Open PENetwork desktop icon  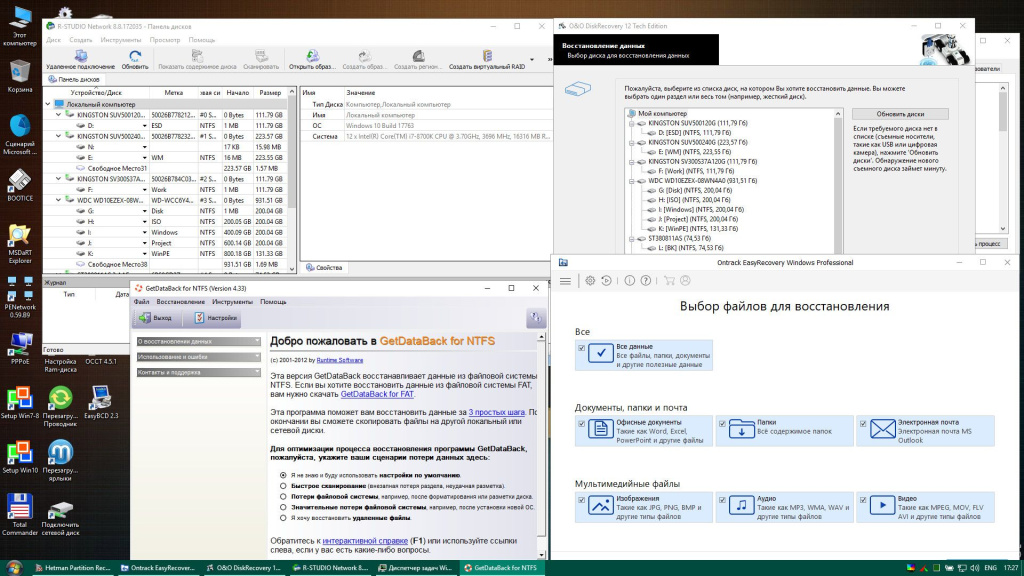(x=20, y=297)
